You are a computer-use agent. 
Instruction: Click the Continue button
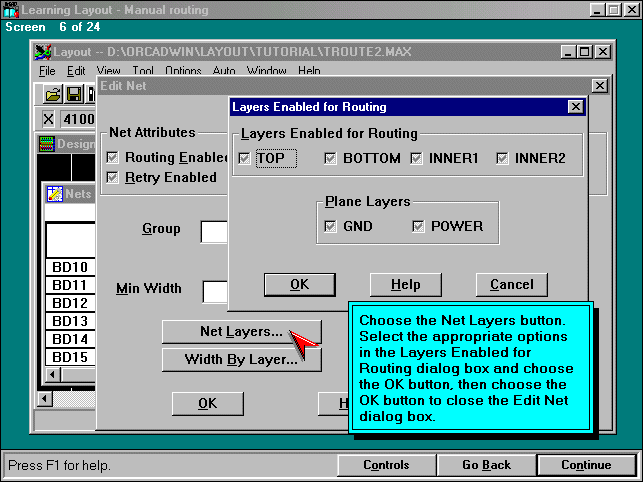(586, 465)
